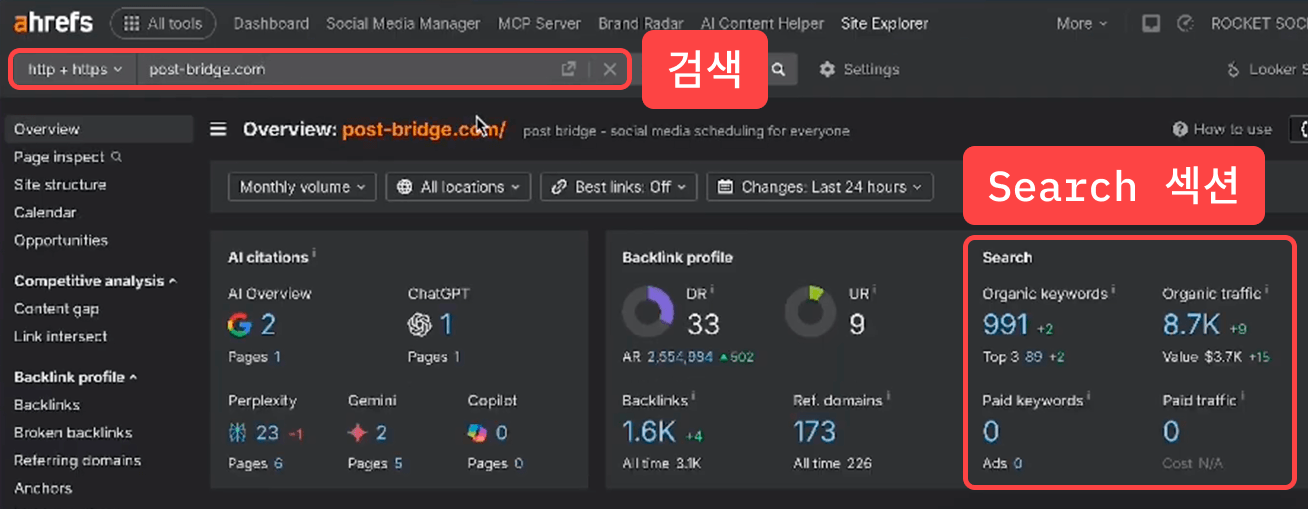
Task: Click traffic Value $3.7K text
Action: 1202,357
